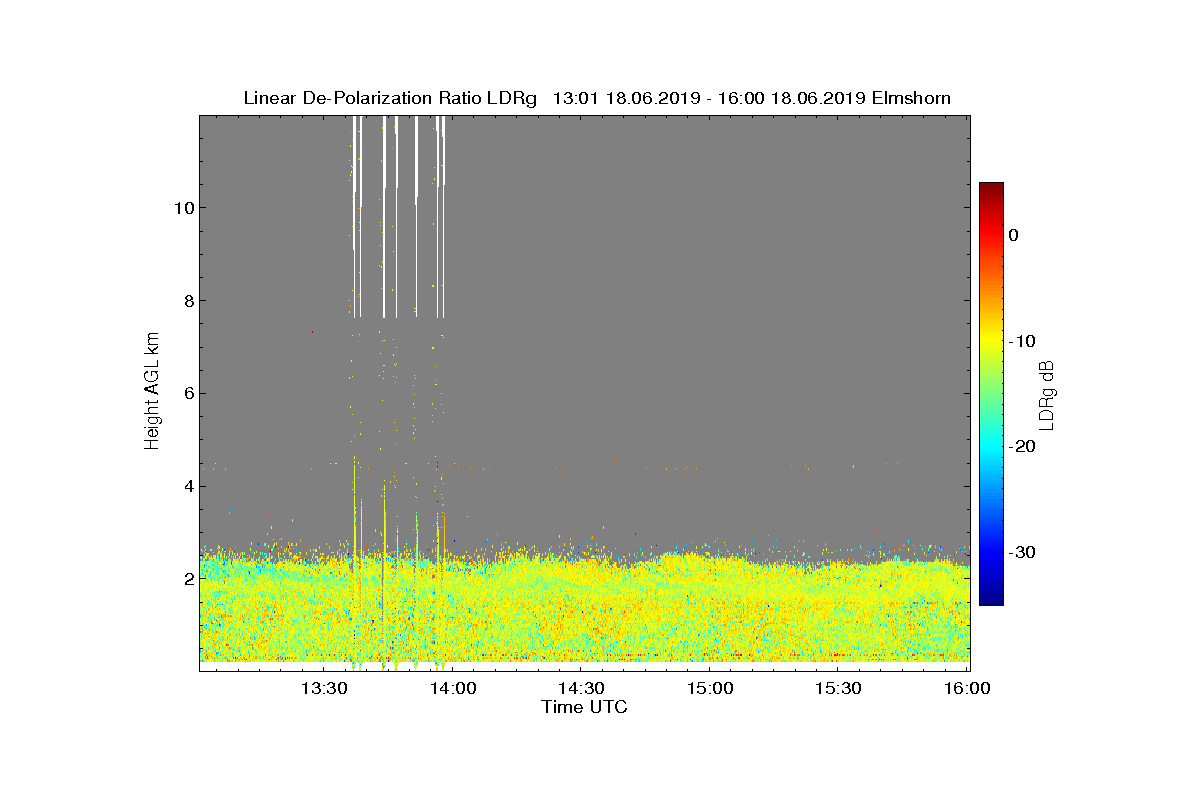Click the 2 km height tick label

click(187, 579)
